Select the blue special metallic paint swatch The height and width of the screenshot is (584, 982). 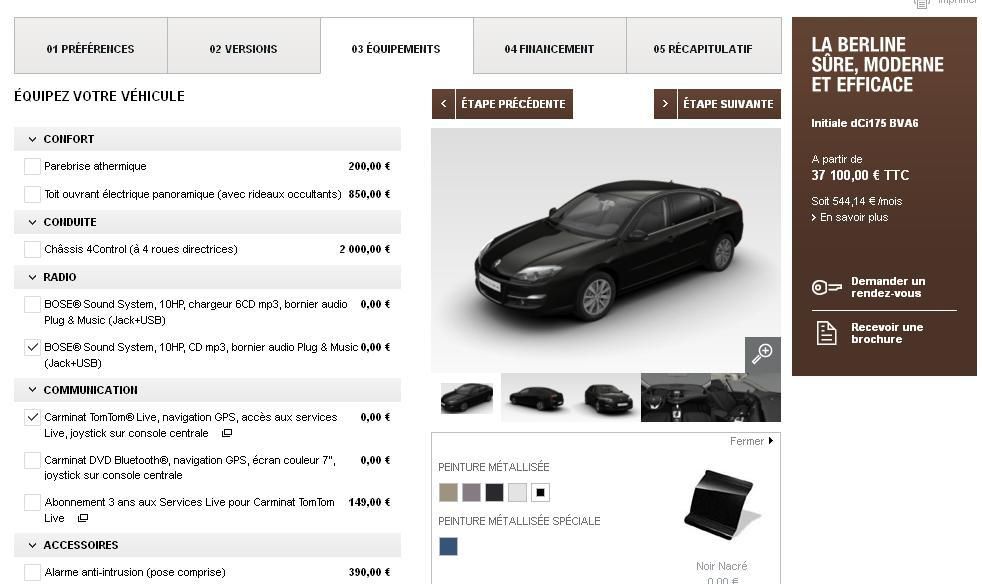click(x=448, y=546)
